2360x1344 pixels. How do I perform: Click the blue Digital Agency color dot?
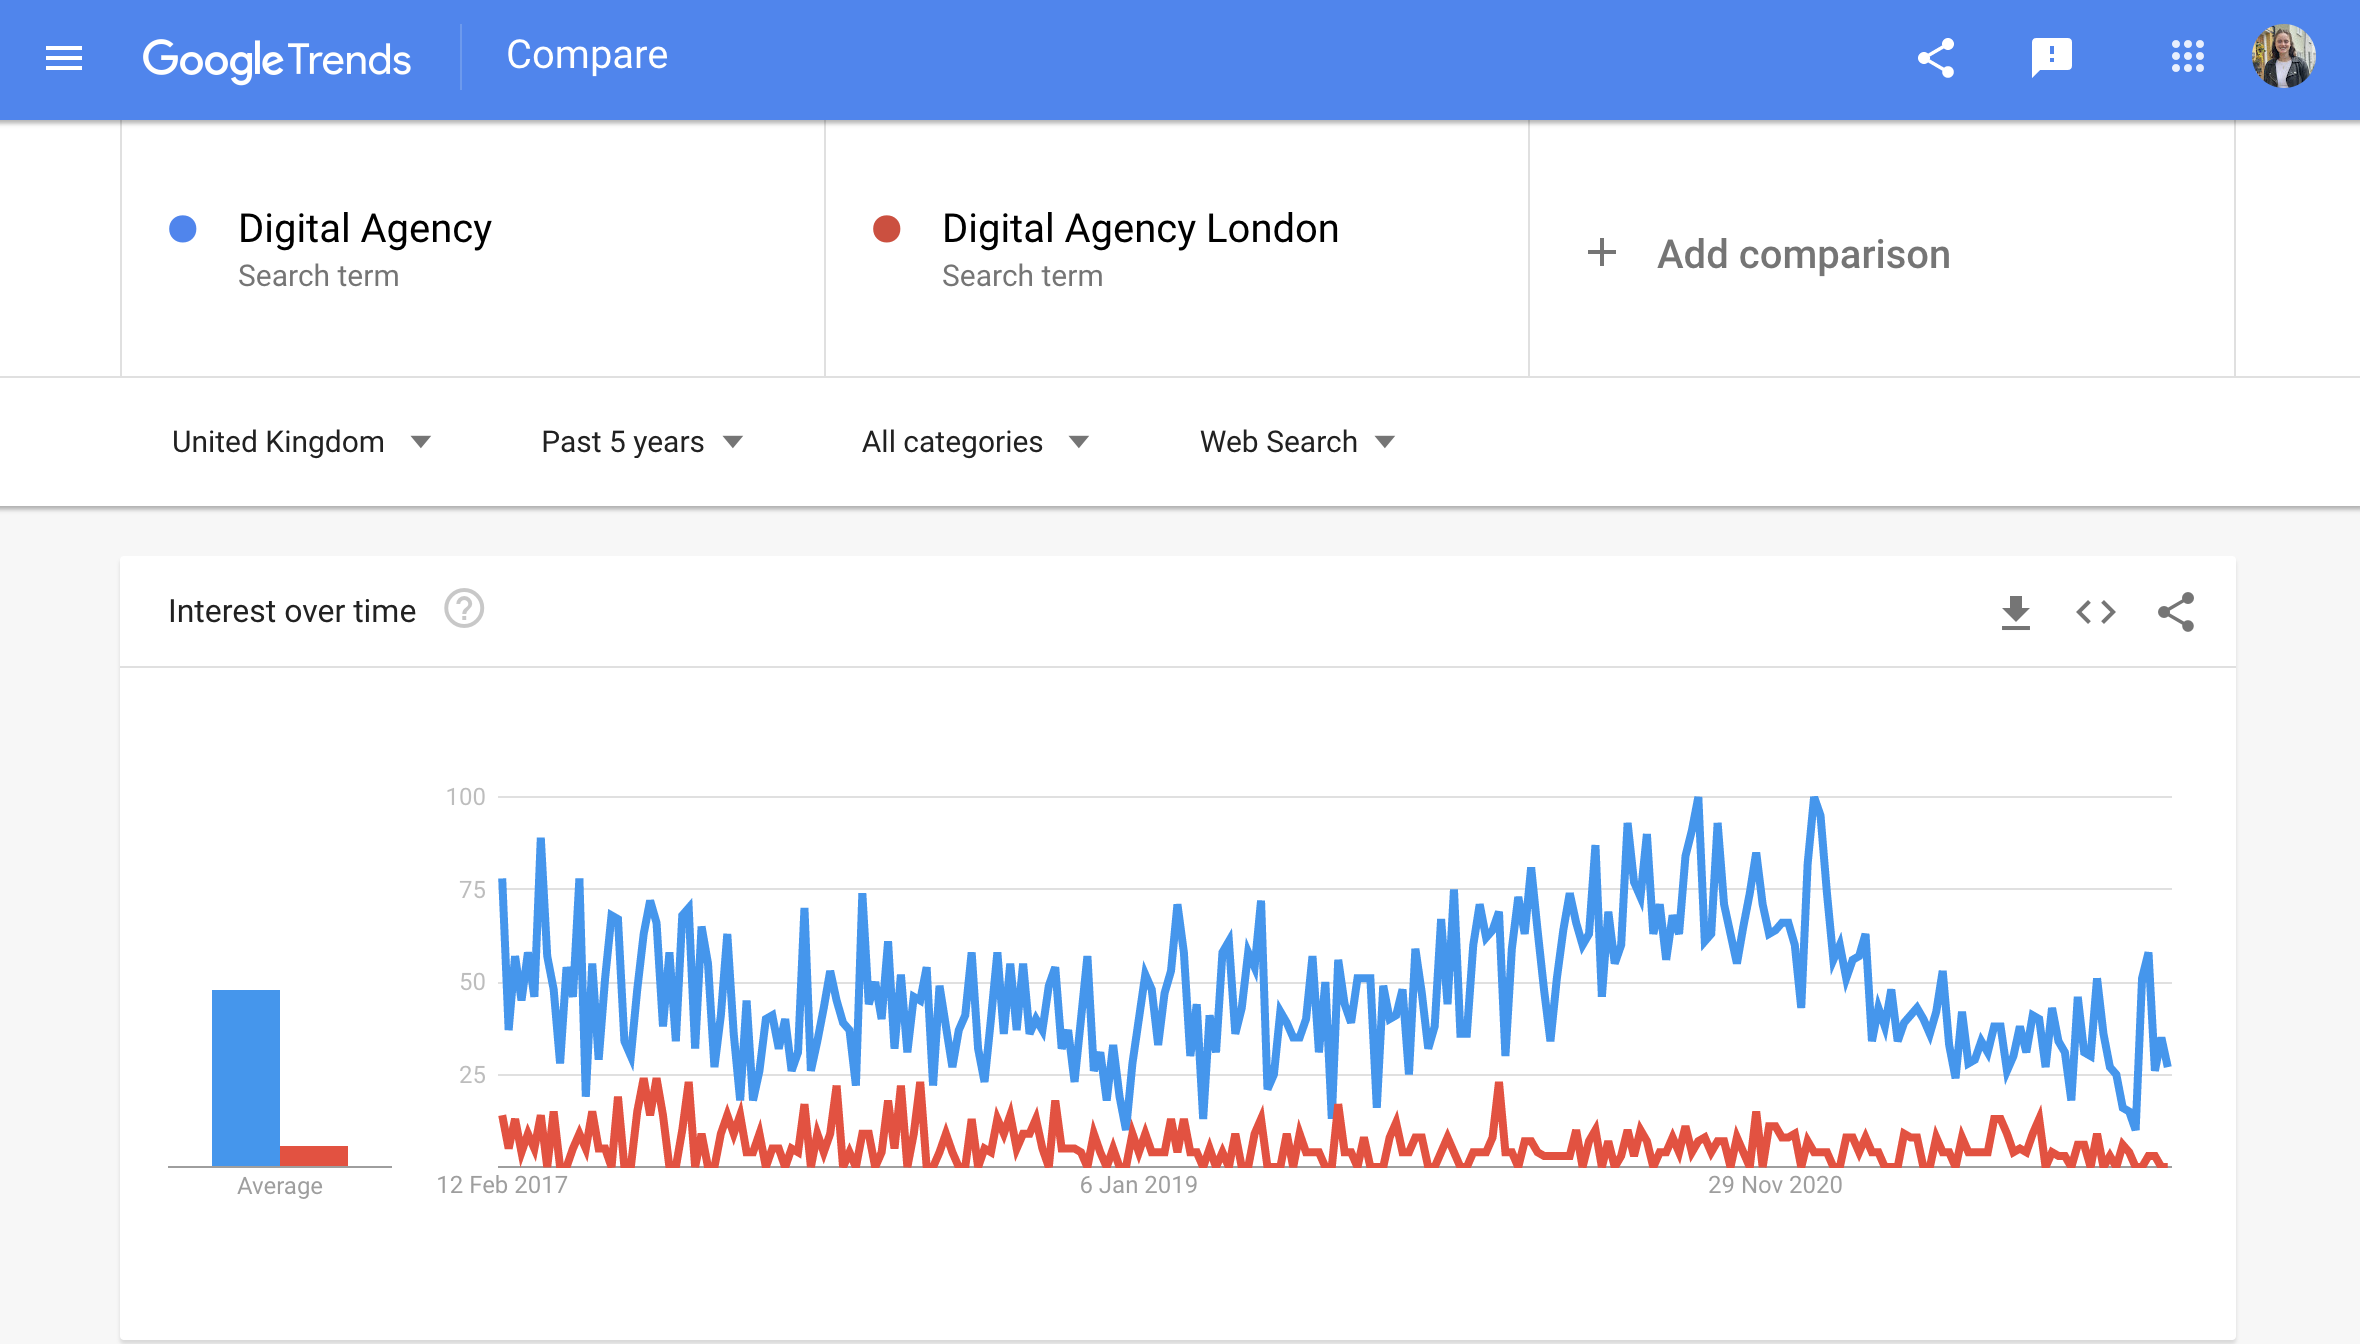[183, 229]
